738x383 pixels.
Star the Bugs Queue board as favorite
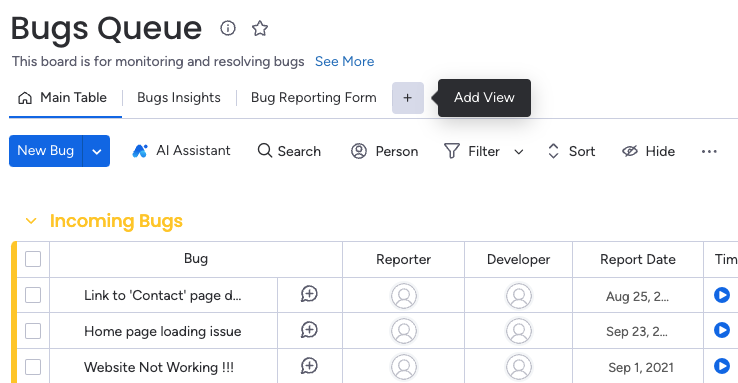[x=260, y=28]
